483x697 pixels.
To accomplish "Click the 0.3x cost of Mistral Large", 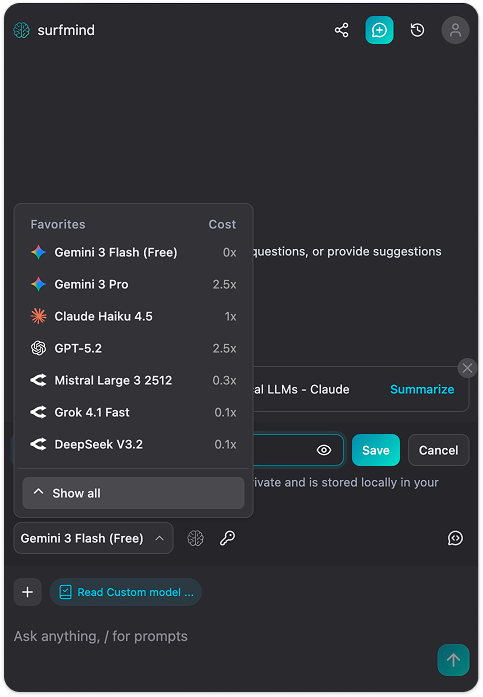I will 224,381.
